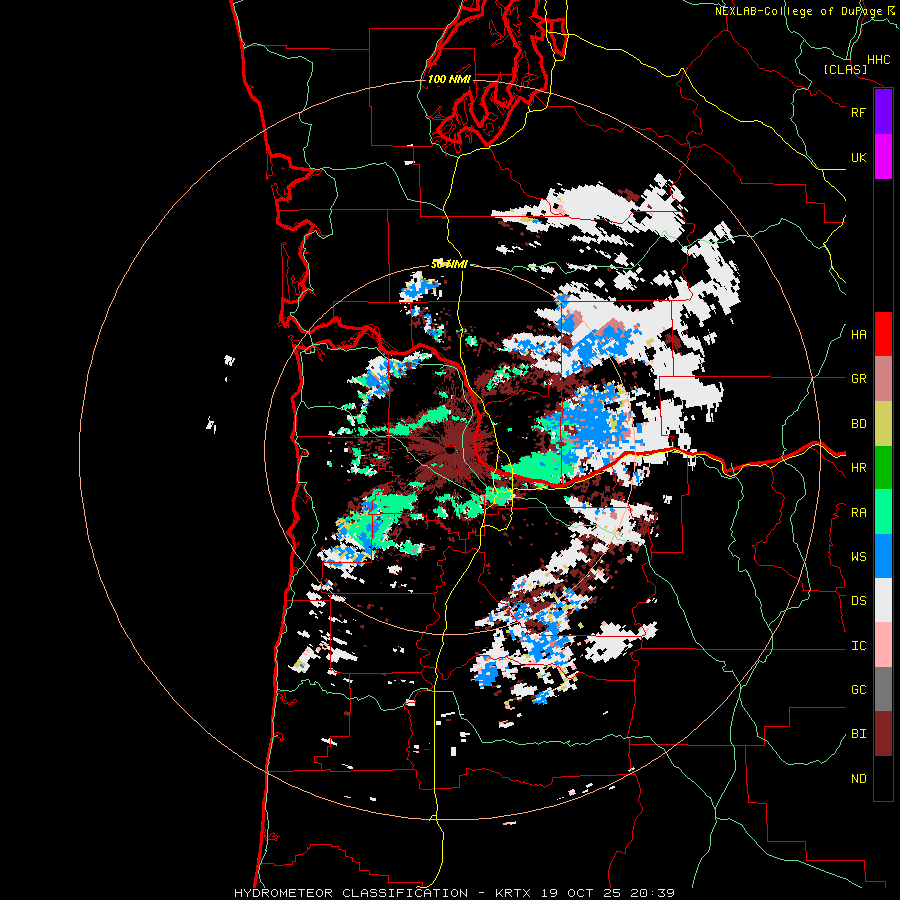The height and width of the screenshot is (900, 900).
Task: Click the UK legend label
Action: 858,157
